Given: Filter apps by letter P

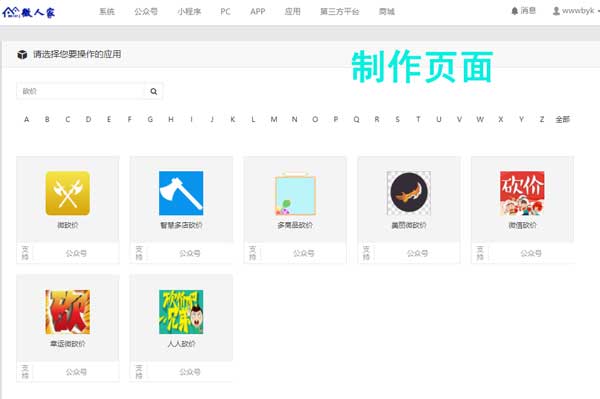Looking at the screenshot, I should 336,119.
